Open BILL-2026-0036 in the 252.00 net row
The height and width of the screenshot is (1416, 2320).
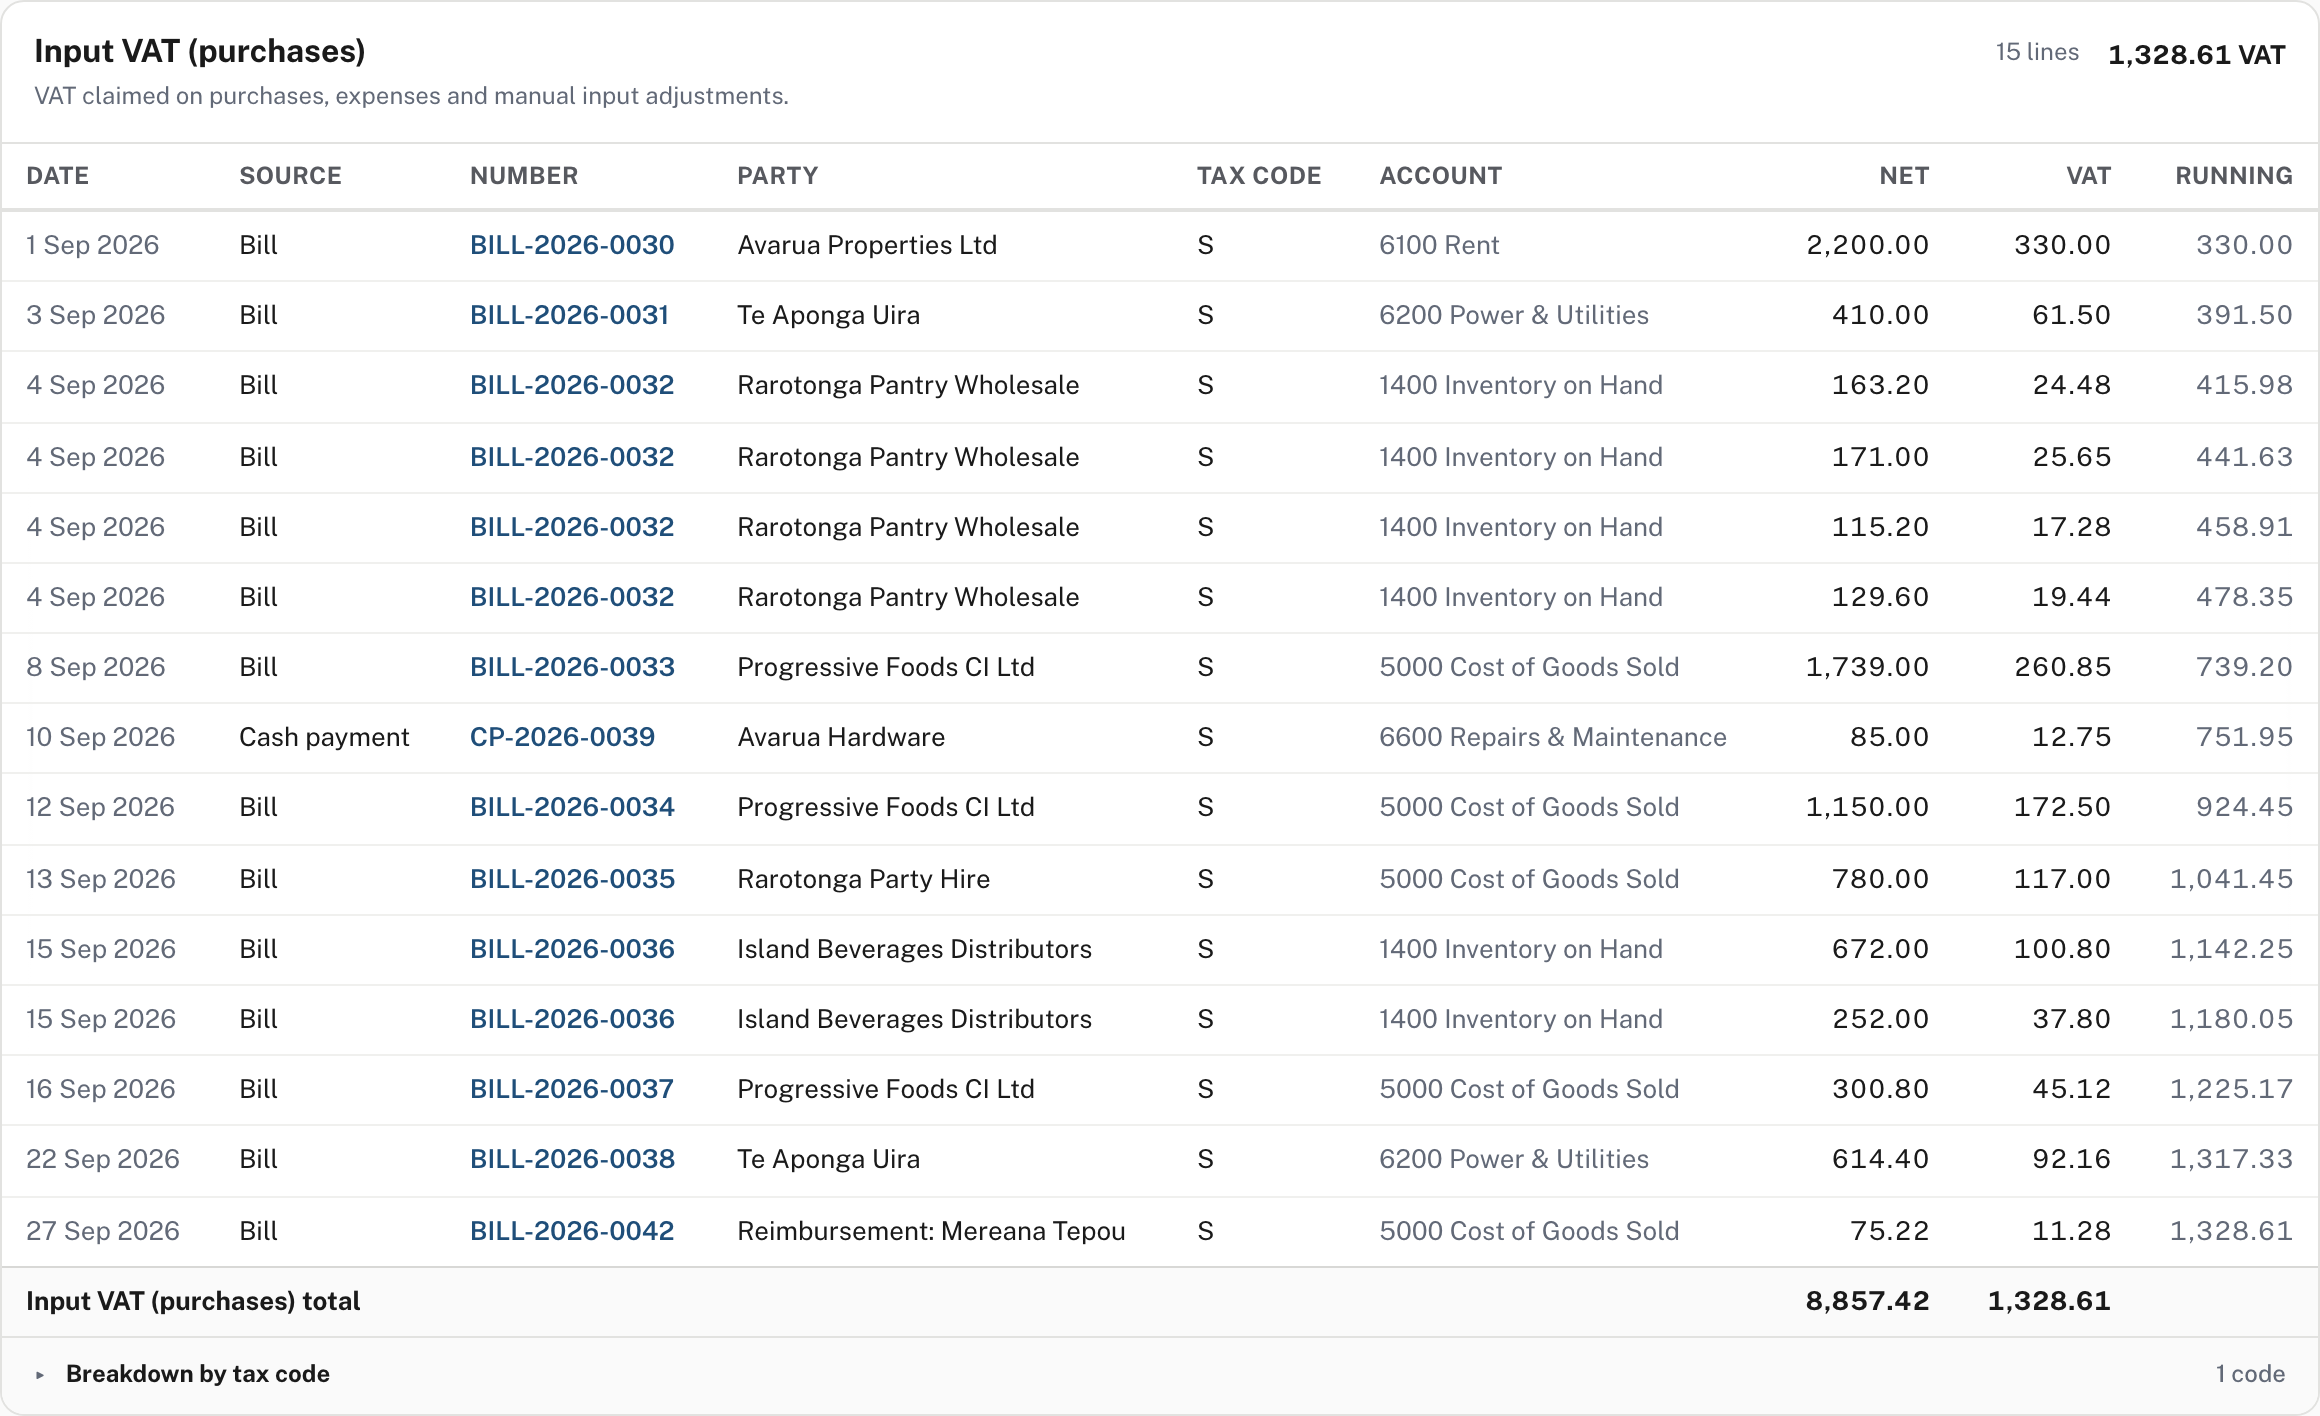(x=572, y=1019)
